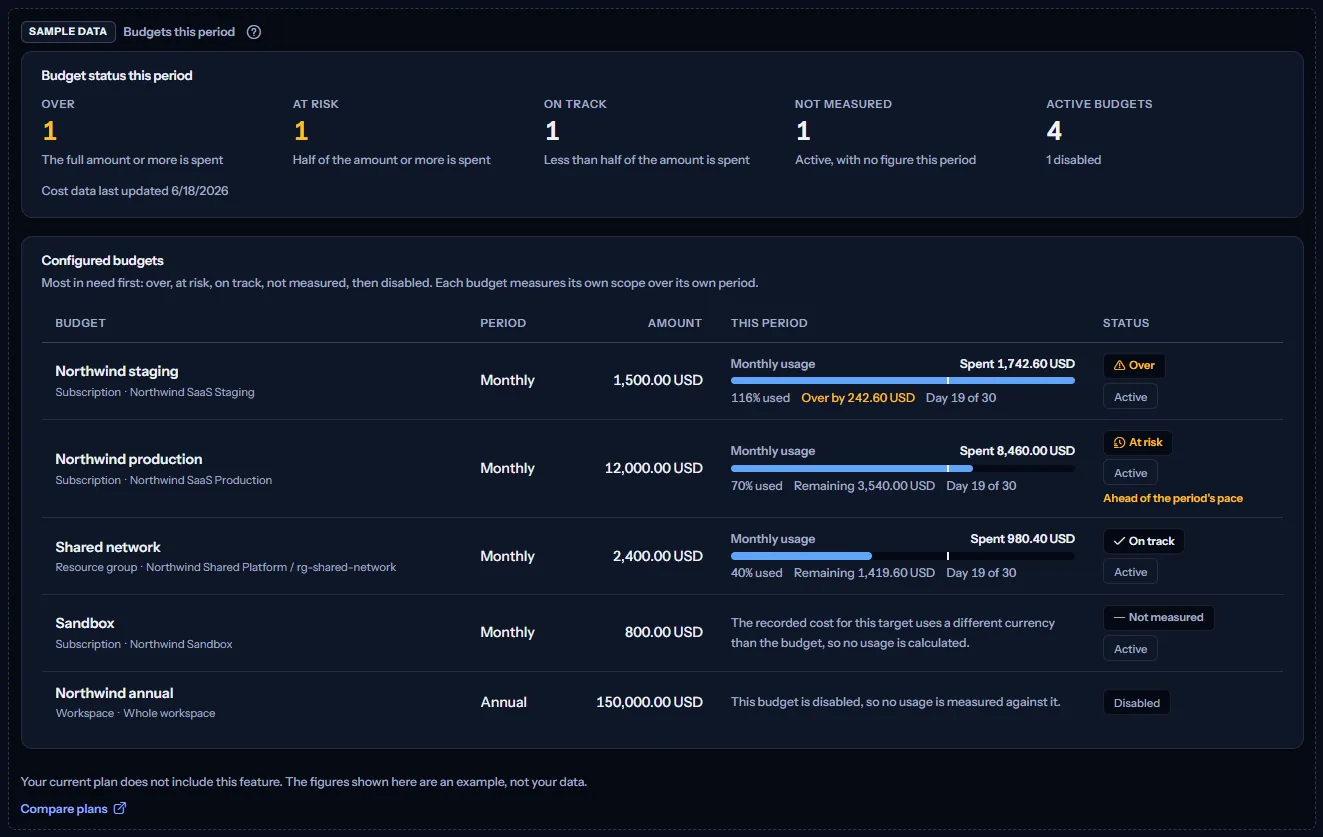1323x837 pixels.
Task: Click the Annual period cell
Action: 504,702
